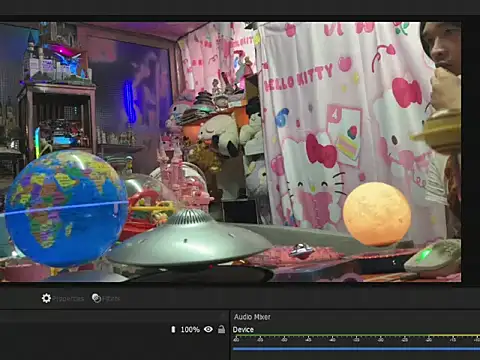Open source Properties with the gear button

(63, 298)
